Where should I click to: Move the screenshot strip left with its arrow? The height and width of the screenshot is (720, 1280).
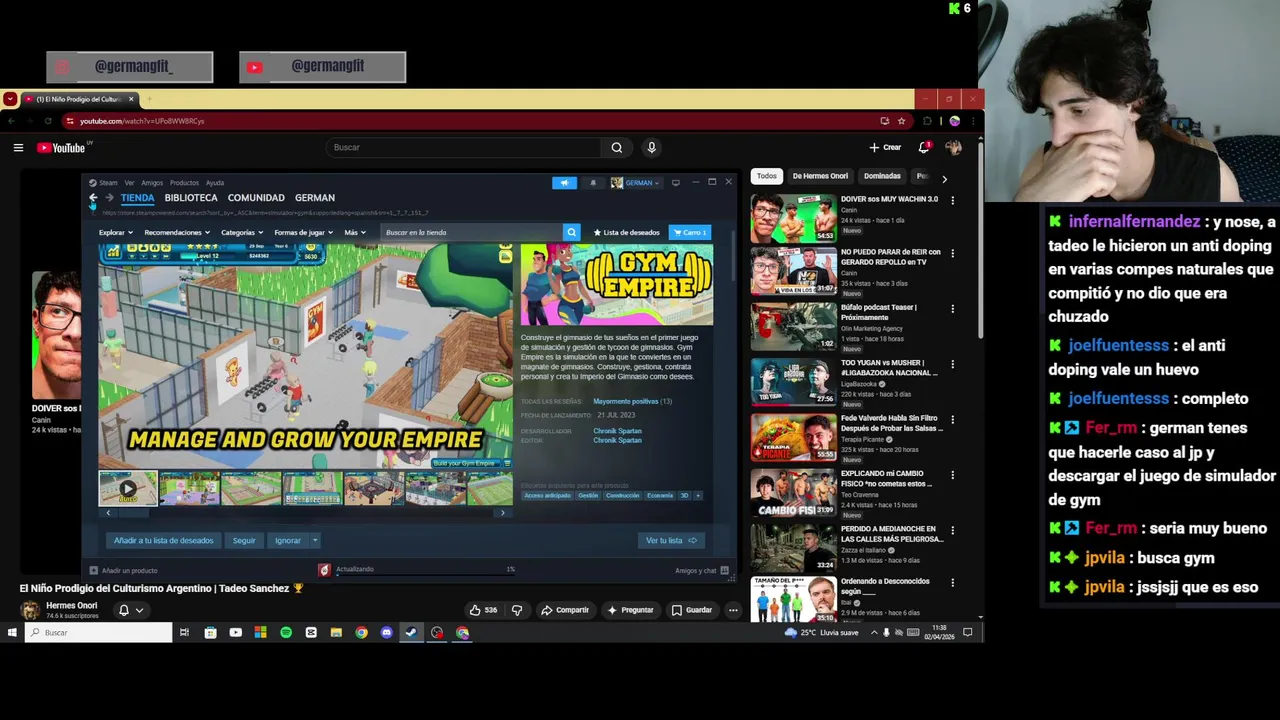pos(108,513)
